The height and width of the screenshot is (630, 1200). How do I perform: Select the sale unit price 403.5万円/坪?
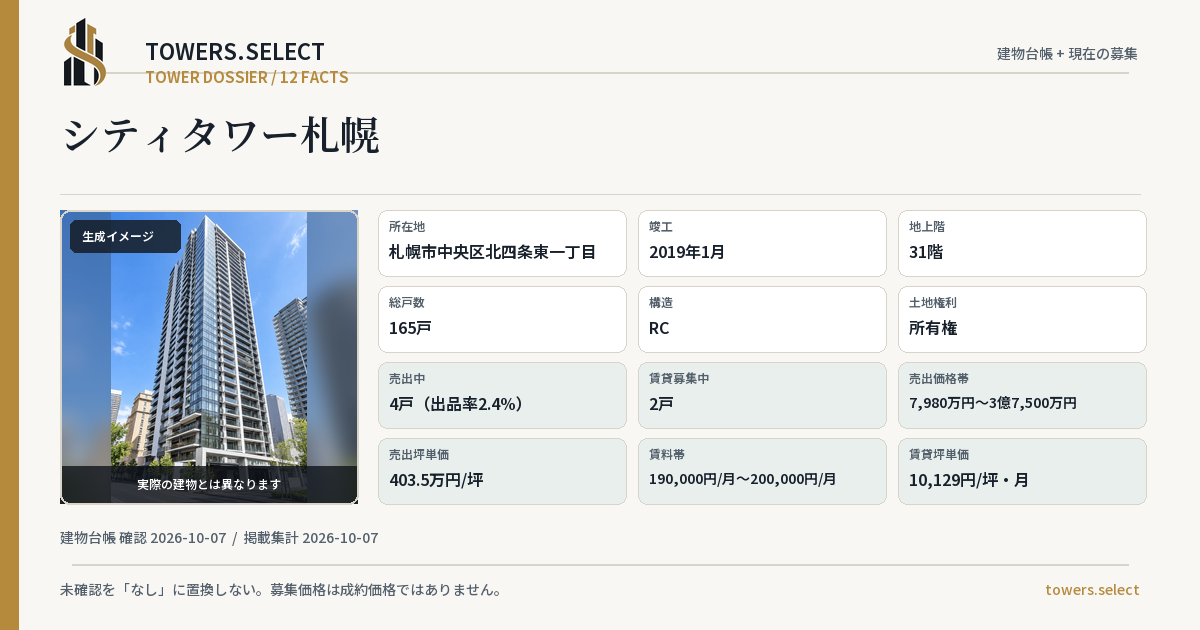click(436, 480)
